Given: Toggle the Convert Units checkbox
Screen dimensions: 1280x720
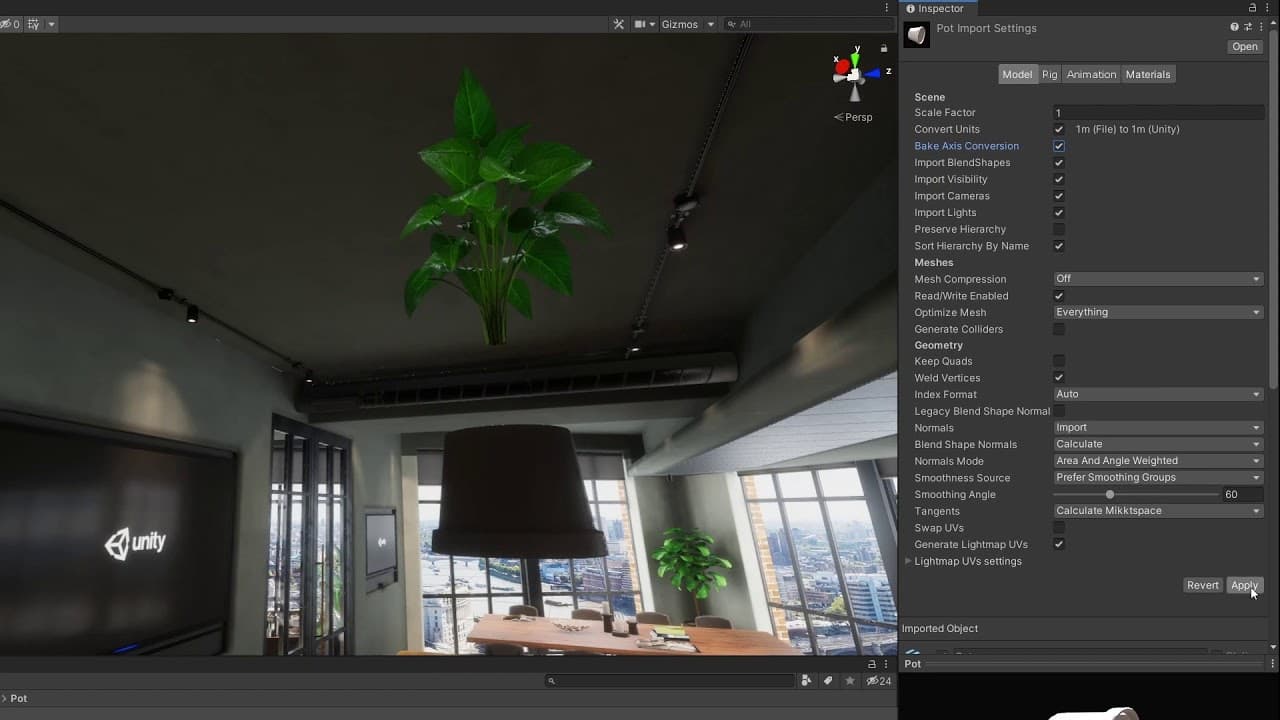Looking at the screenshot, I should 1059,129.
